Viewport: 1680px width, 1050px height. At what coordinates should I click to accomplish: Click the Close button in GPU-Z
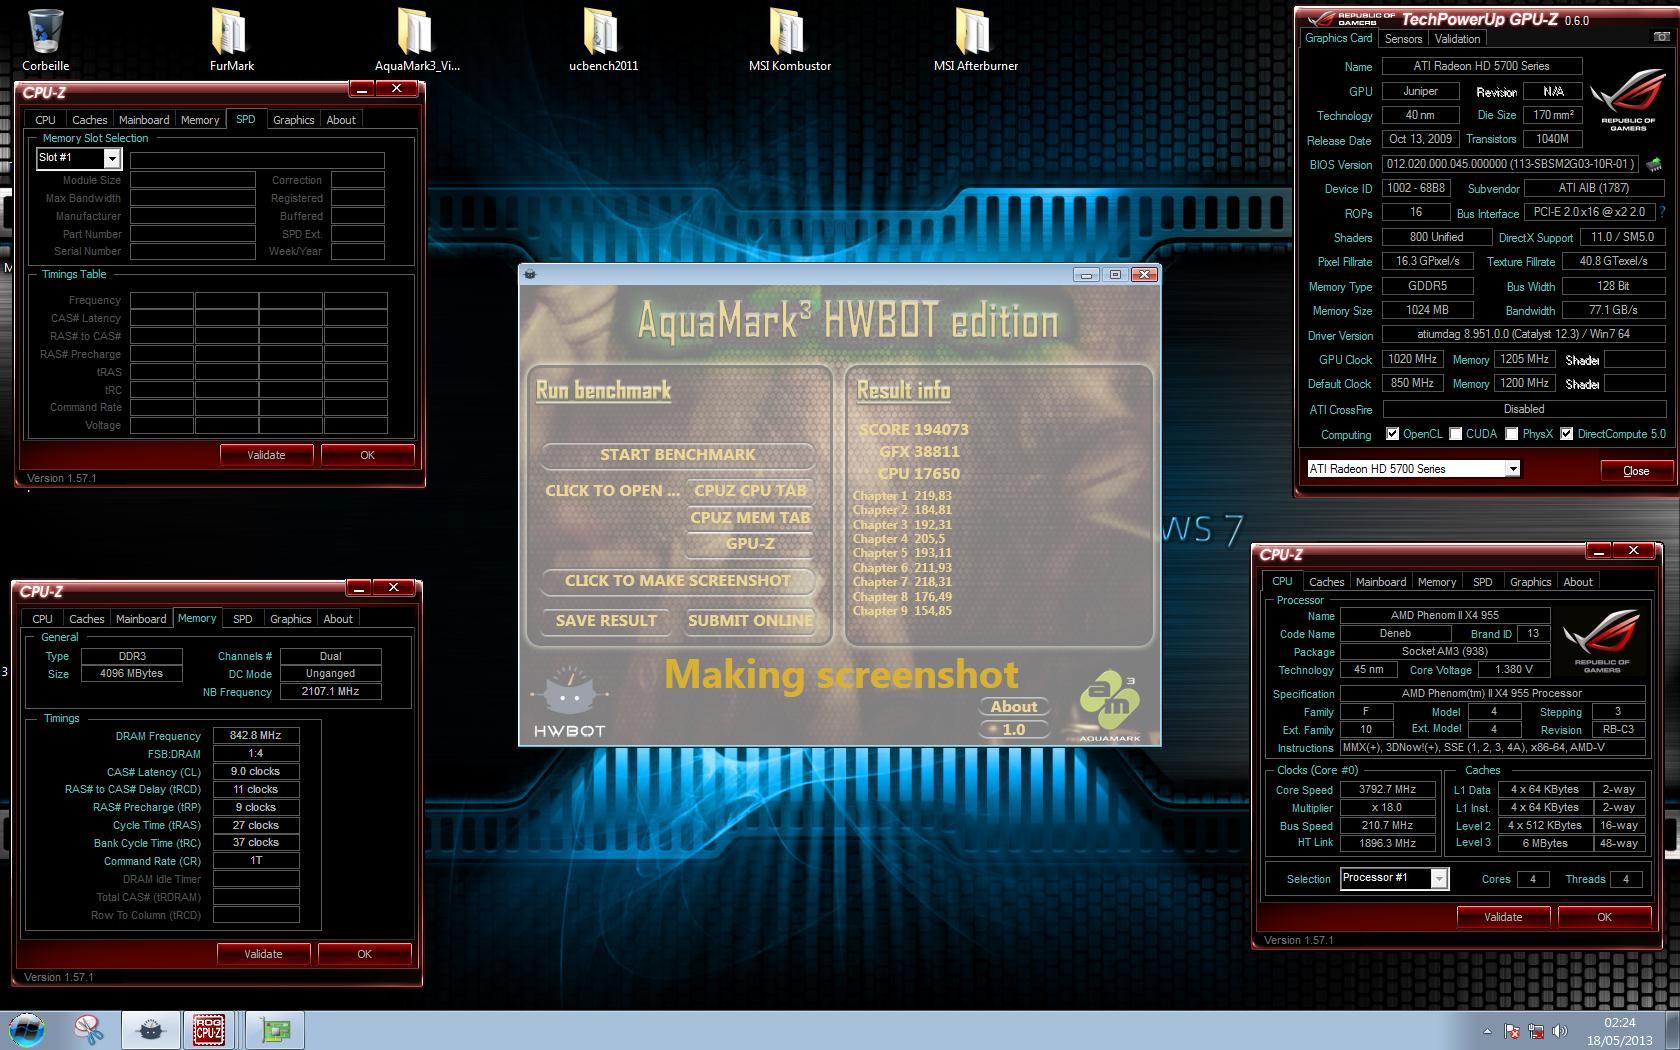pos(1636,471)
